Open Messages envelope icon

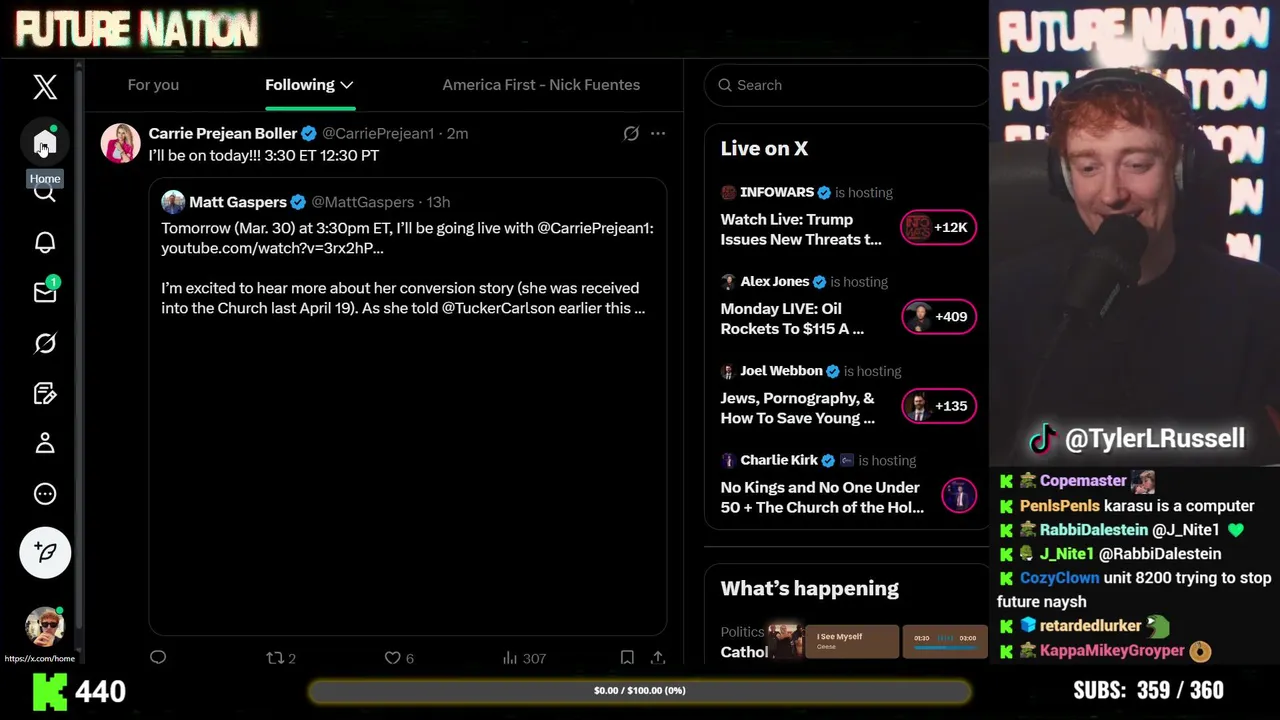pos(45,291)
